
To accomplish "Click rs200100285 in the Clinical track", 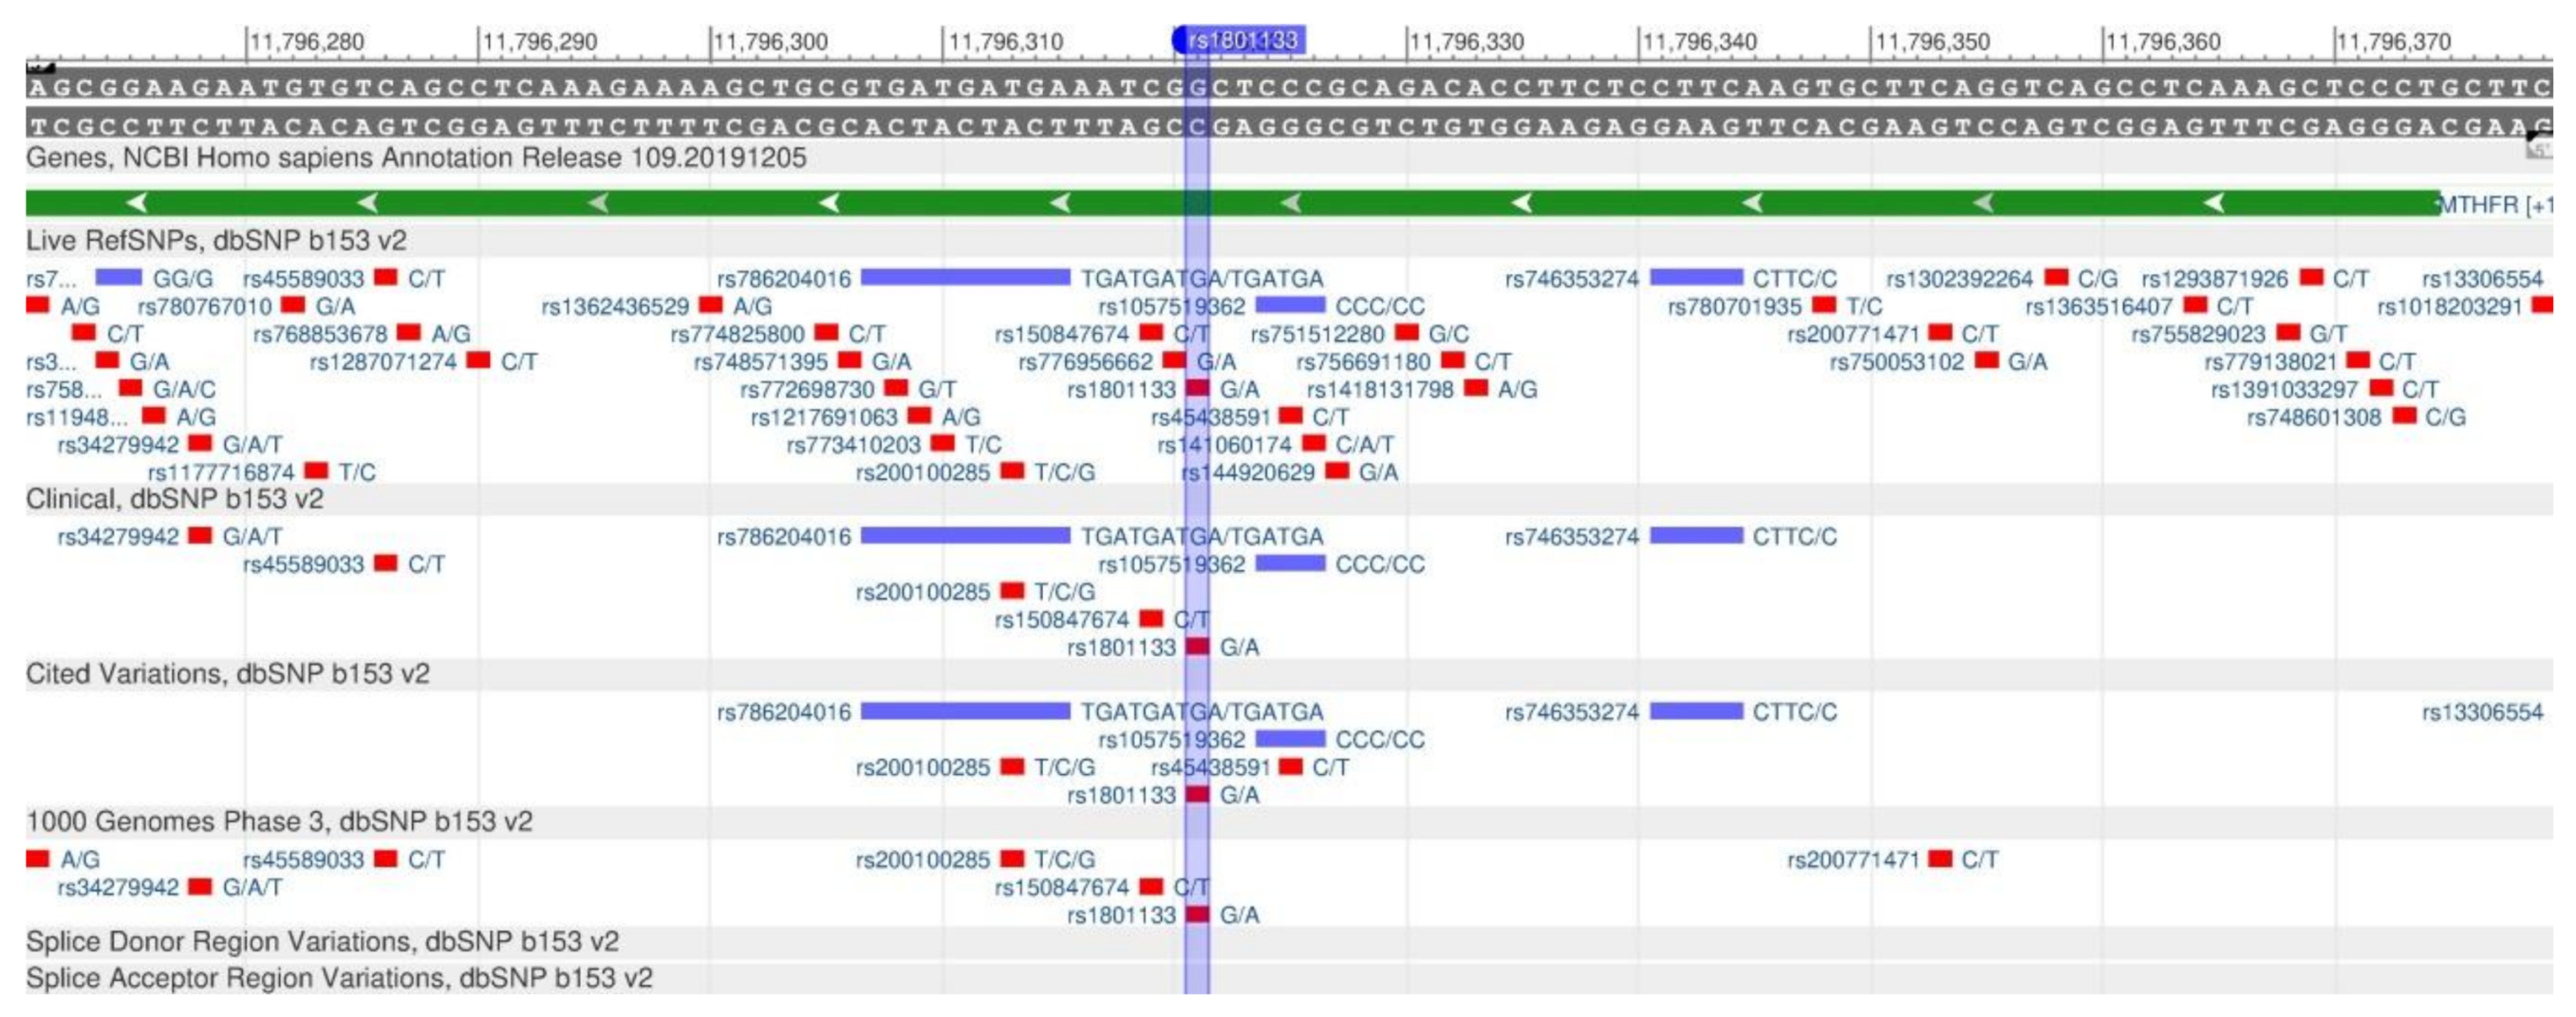I will tap(1013, 592).
